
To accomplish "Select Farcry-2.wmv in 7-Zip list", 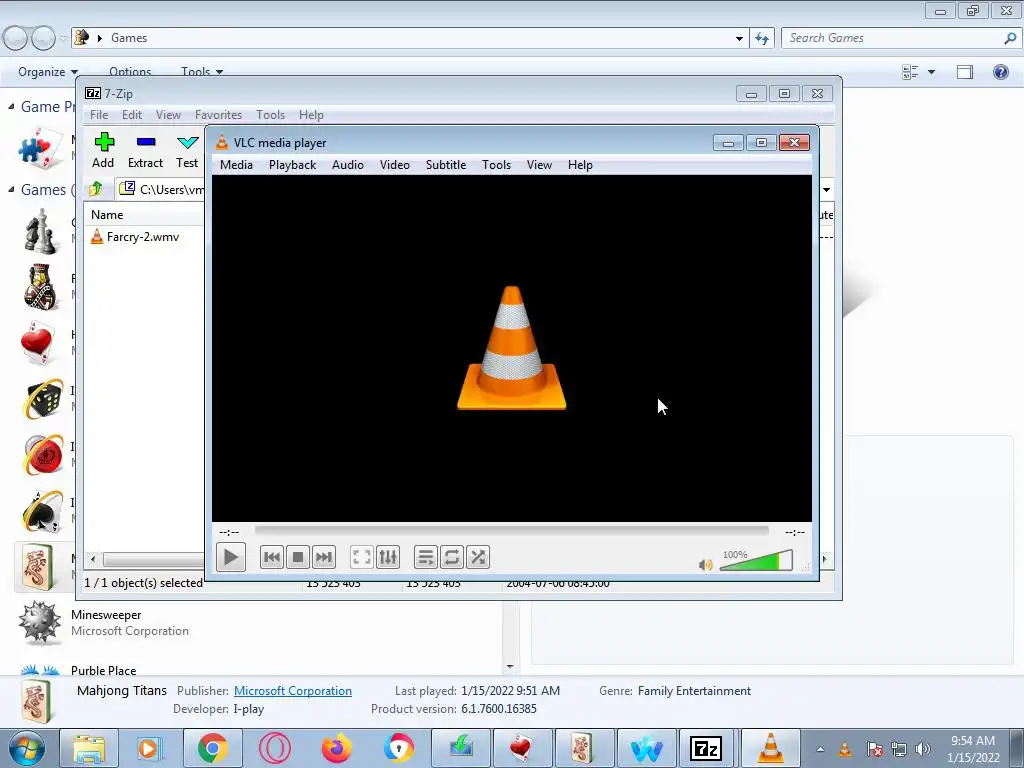I will click(x=135, y=237).
